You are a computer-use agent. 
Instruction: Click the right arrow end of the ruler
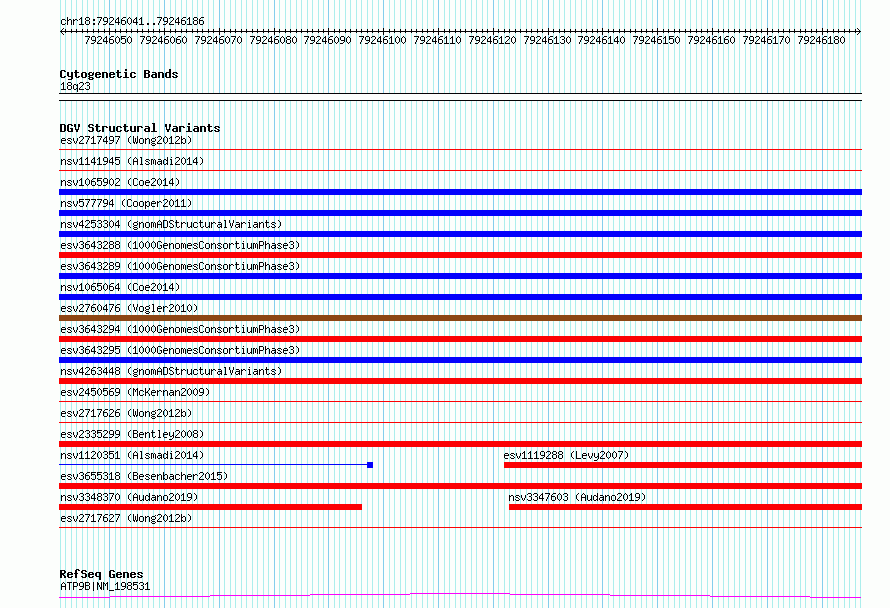pos(859,31)
